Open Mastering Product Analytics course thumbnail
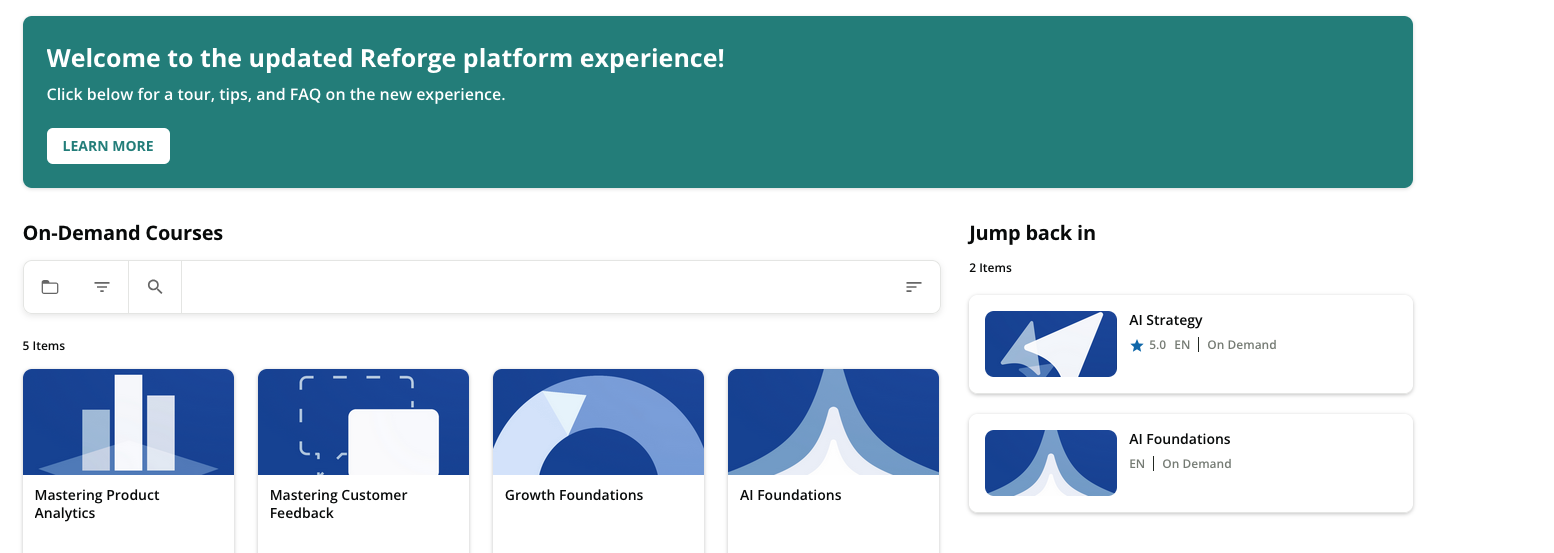Screen dimensions: 1554x553 (128, 422)
